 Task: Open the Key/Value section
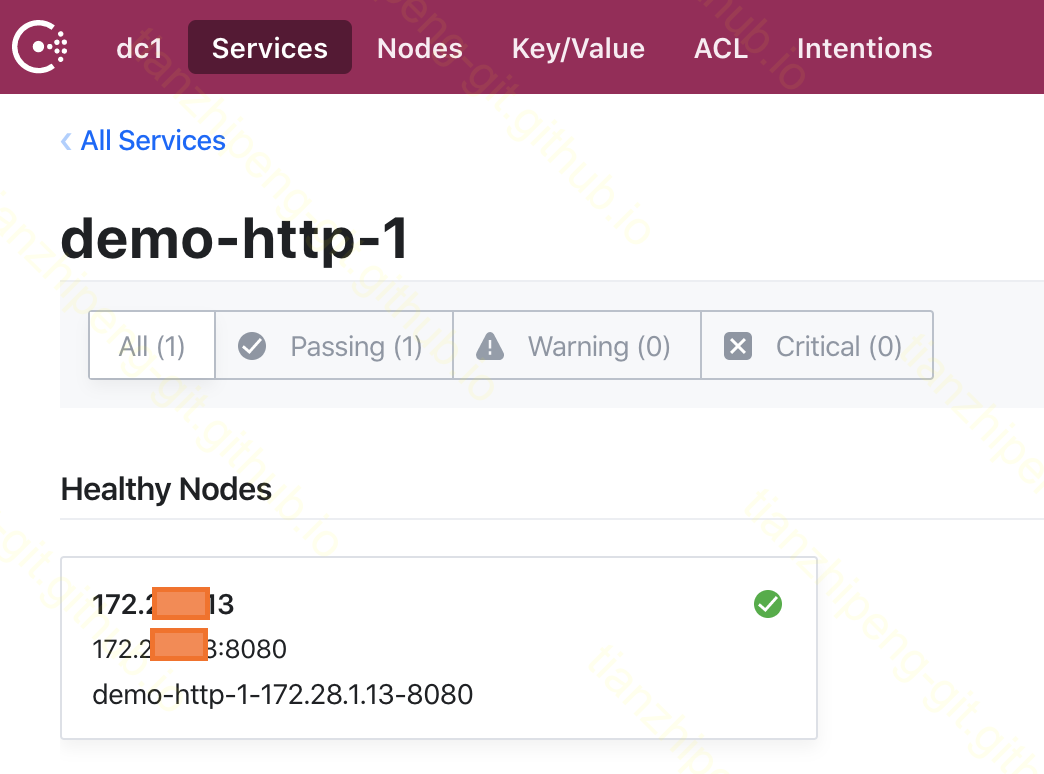[578, 48]
